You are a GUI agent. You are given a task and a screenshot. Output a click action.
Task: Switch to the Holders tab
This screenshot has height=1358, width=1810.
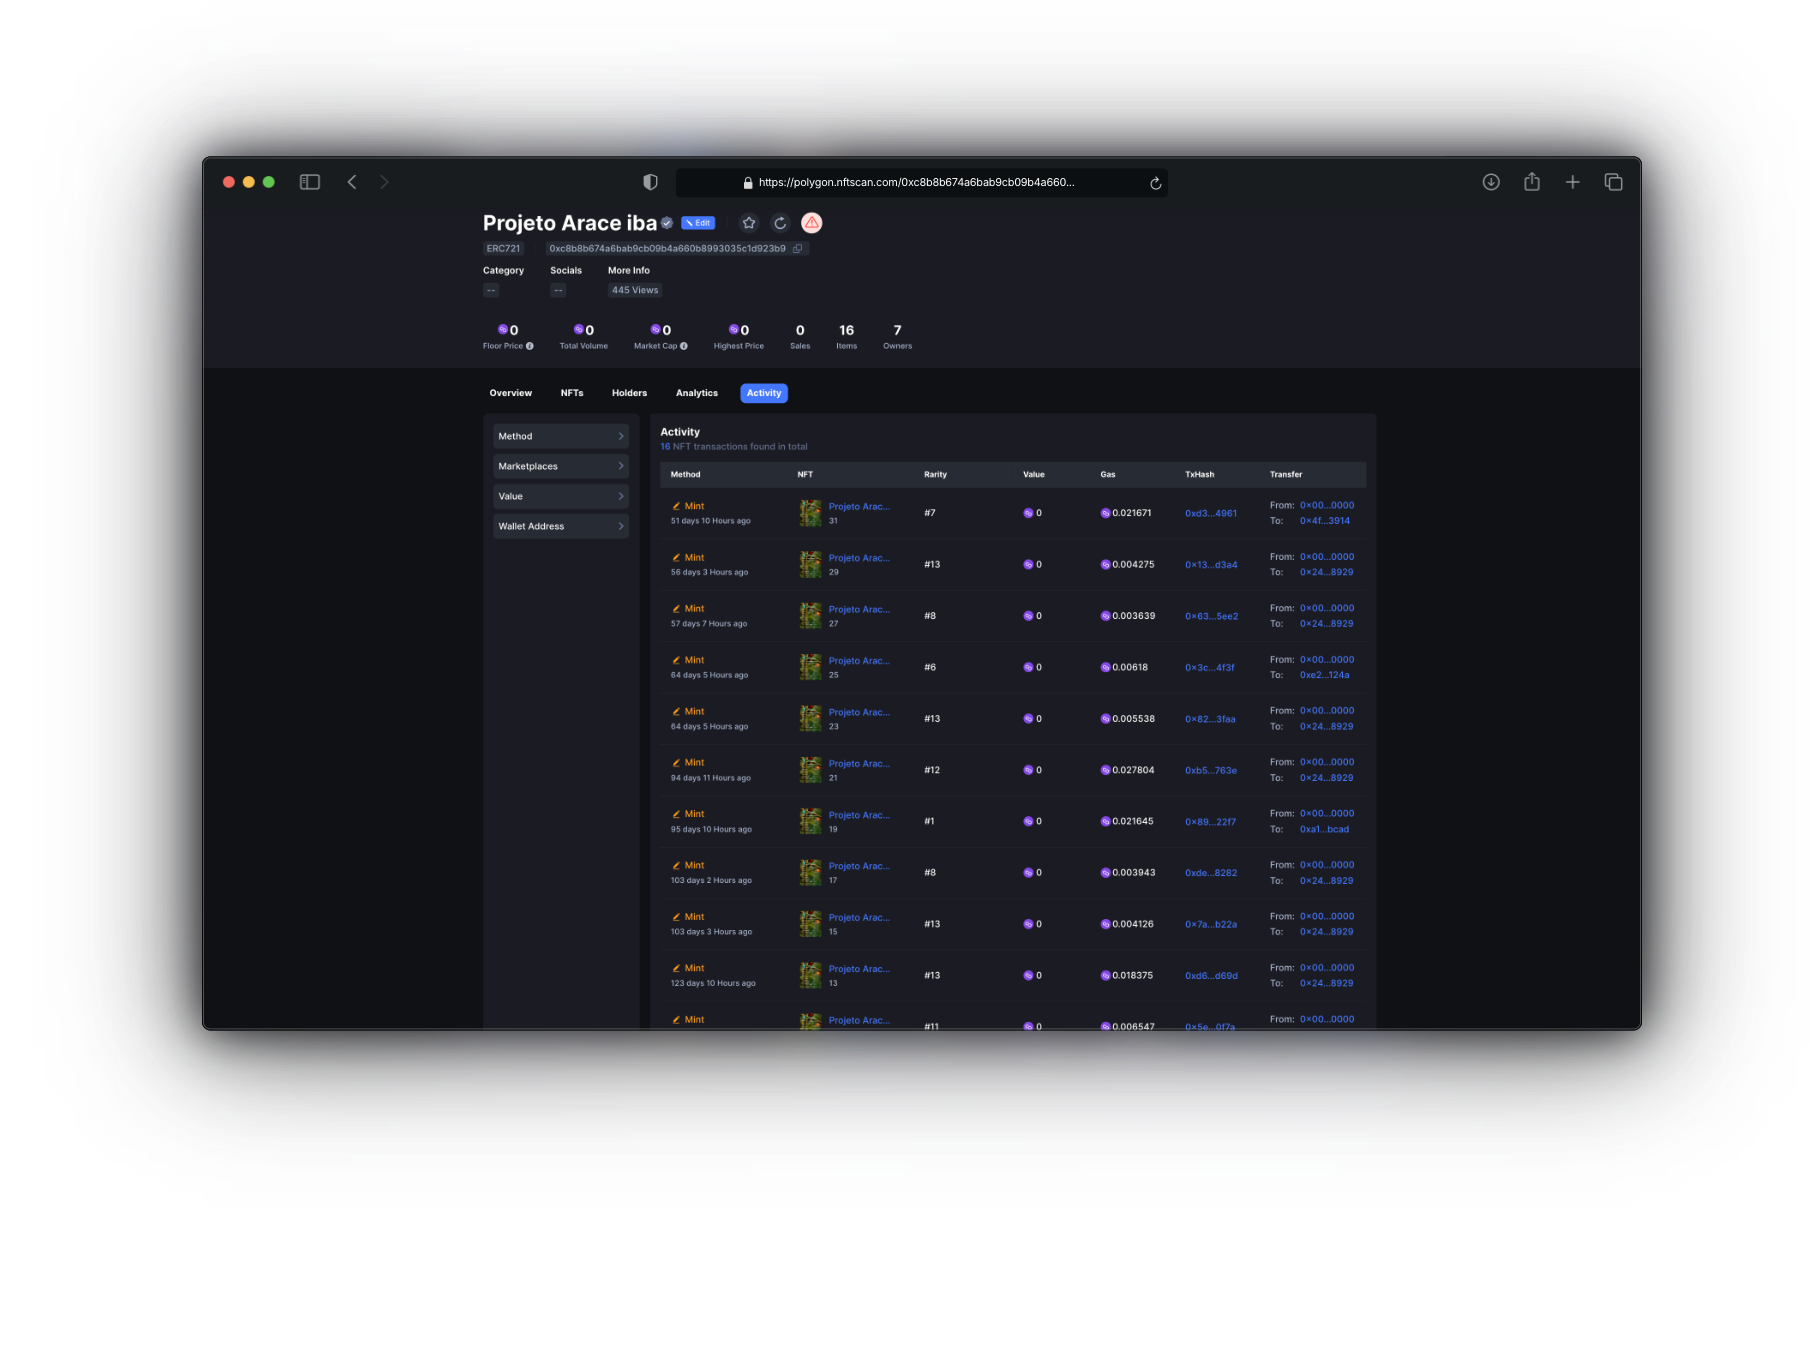629,393
